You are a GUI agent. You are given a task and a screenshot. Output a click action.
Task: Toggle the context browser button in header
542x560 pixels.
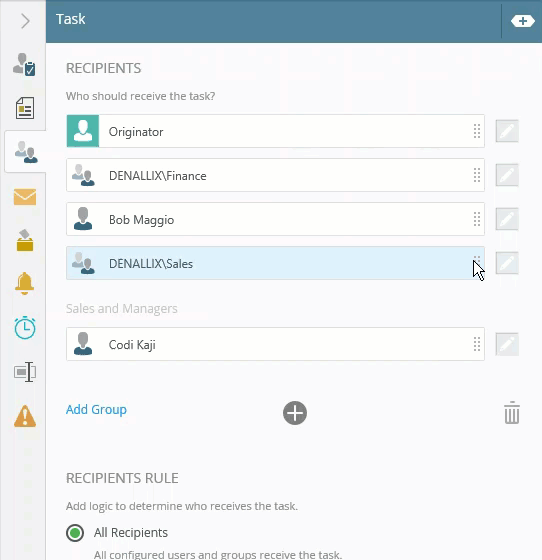coord(522,21)
